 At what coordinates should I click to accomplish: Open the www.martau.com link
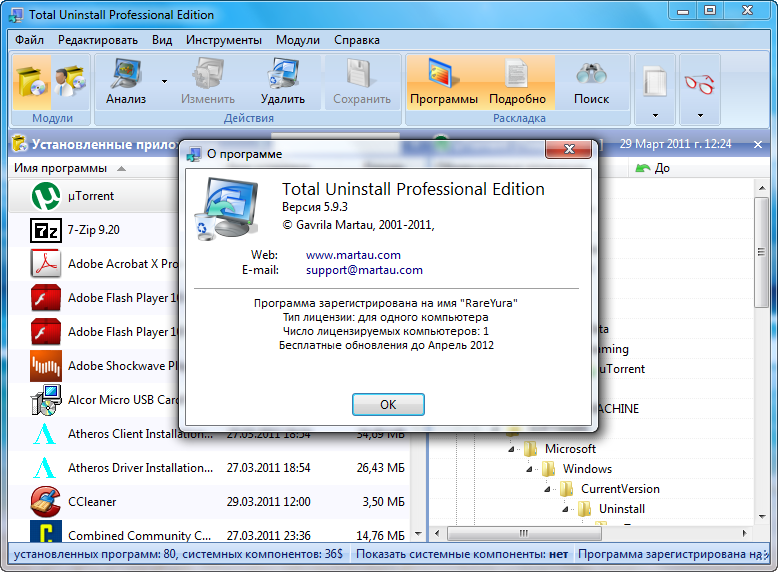(353, 255)
